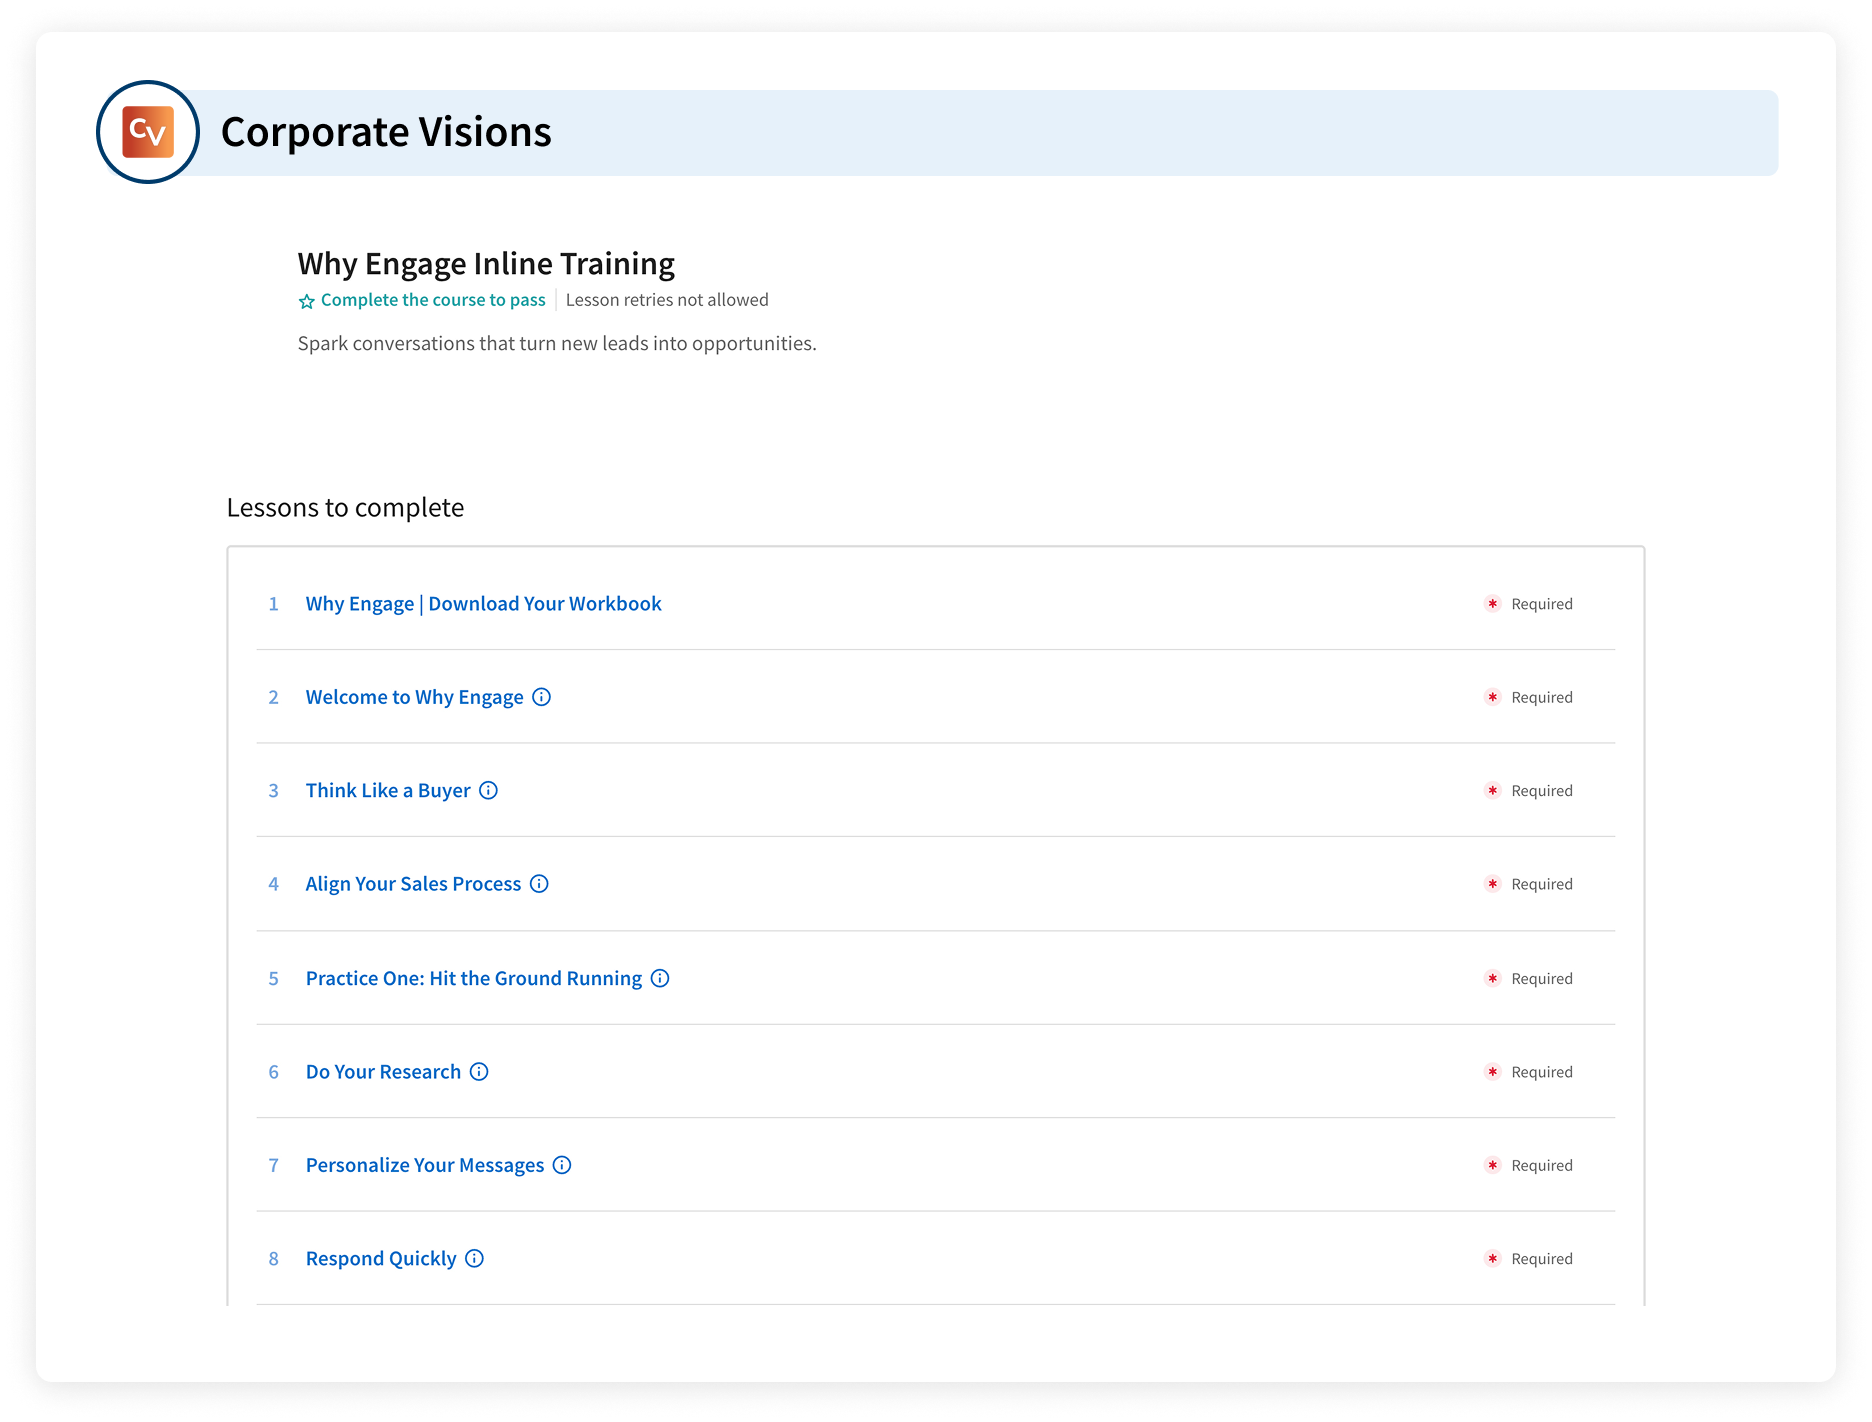Open Why Engage | Download Your Workbook lesson

[x=483, y=604]
